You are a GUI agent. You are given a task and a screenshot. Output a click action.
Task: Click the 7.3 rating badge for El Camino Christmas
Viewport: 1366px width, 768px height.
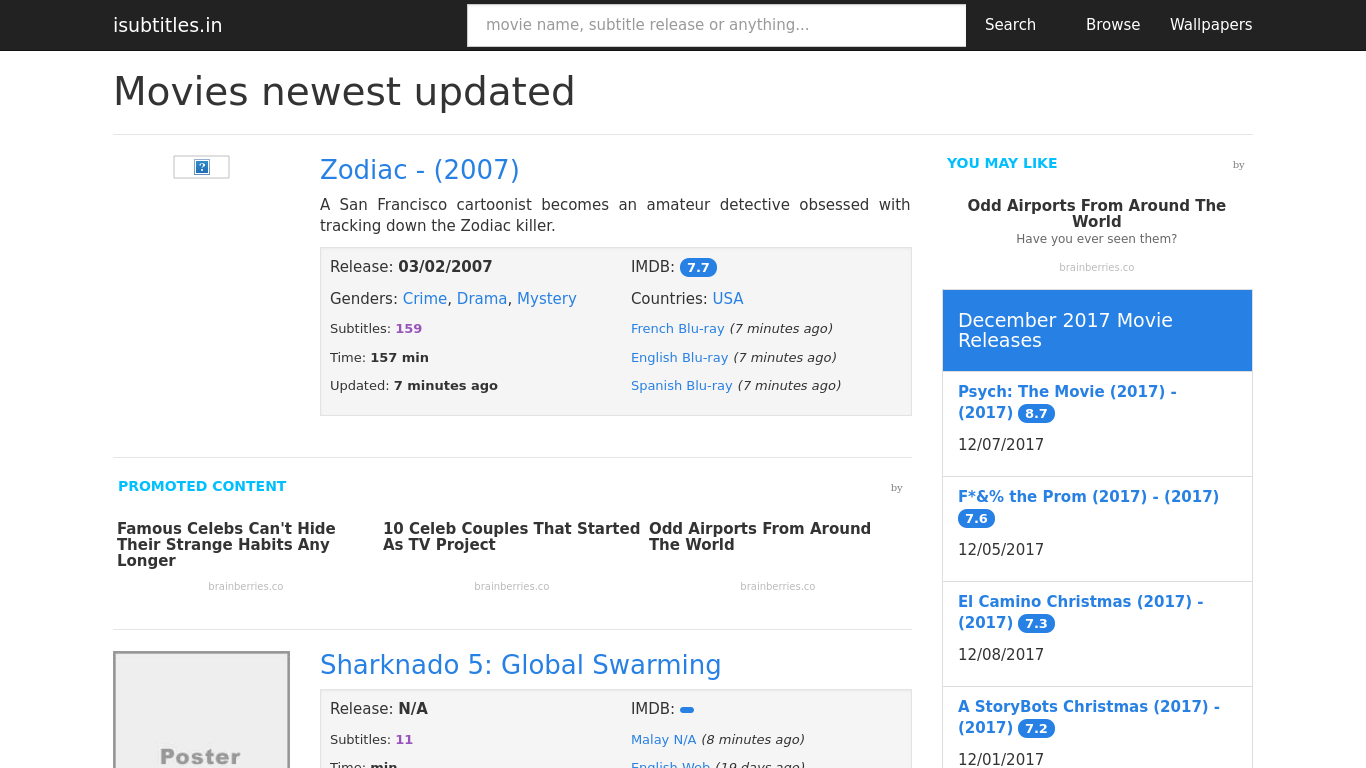click(1036, 623)
